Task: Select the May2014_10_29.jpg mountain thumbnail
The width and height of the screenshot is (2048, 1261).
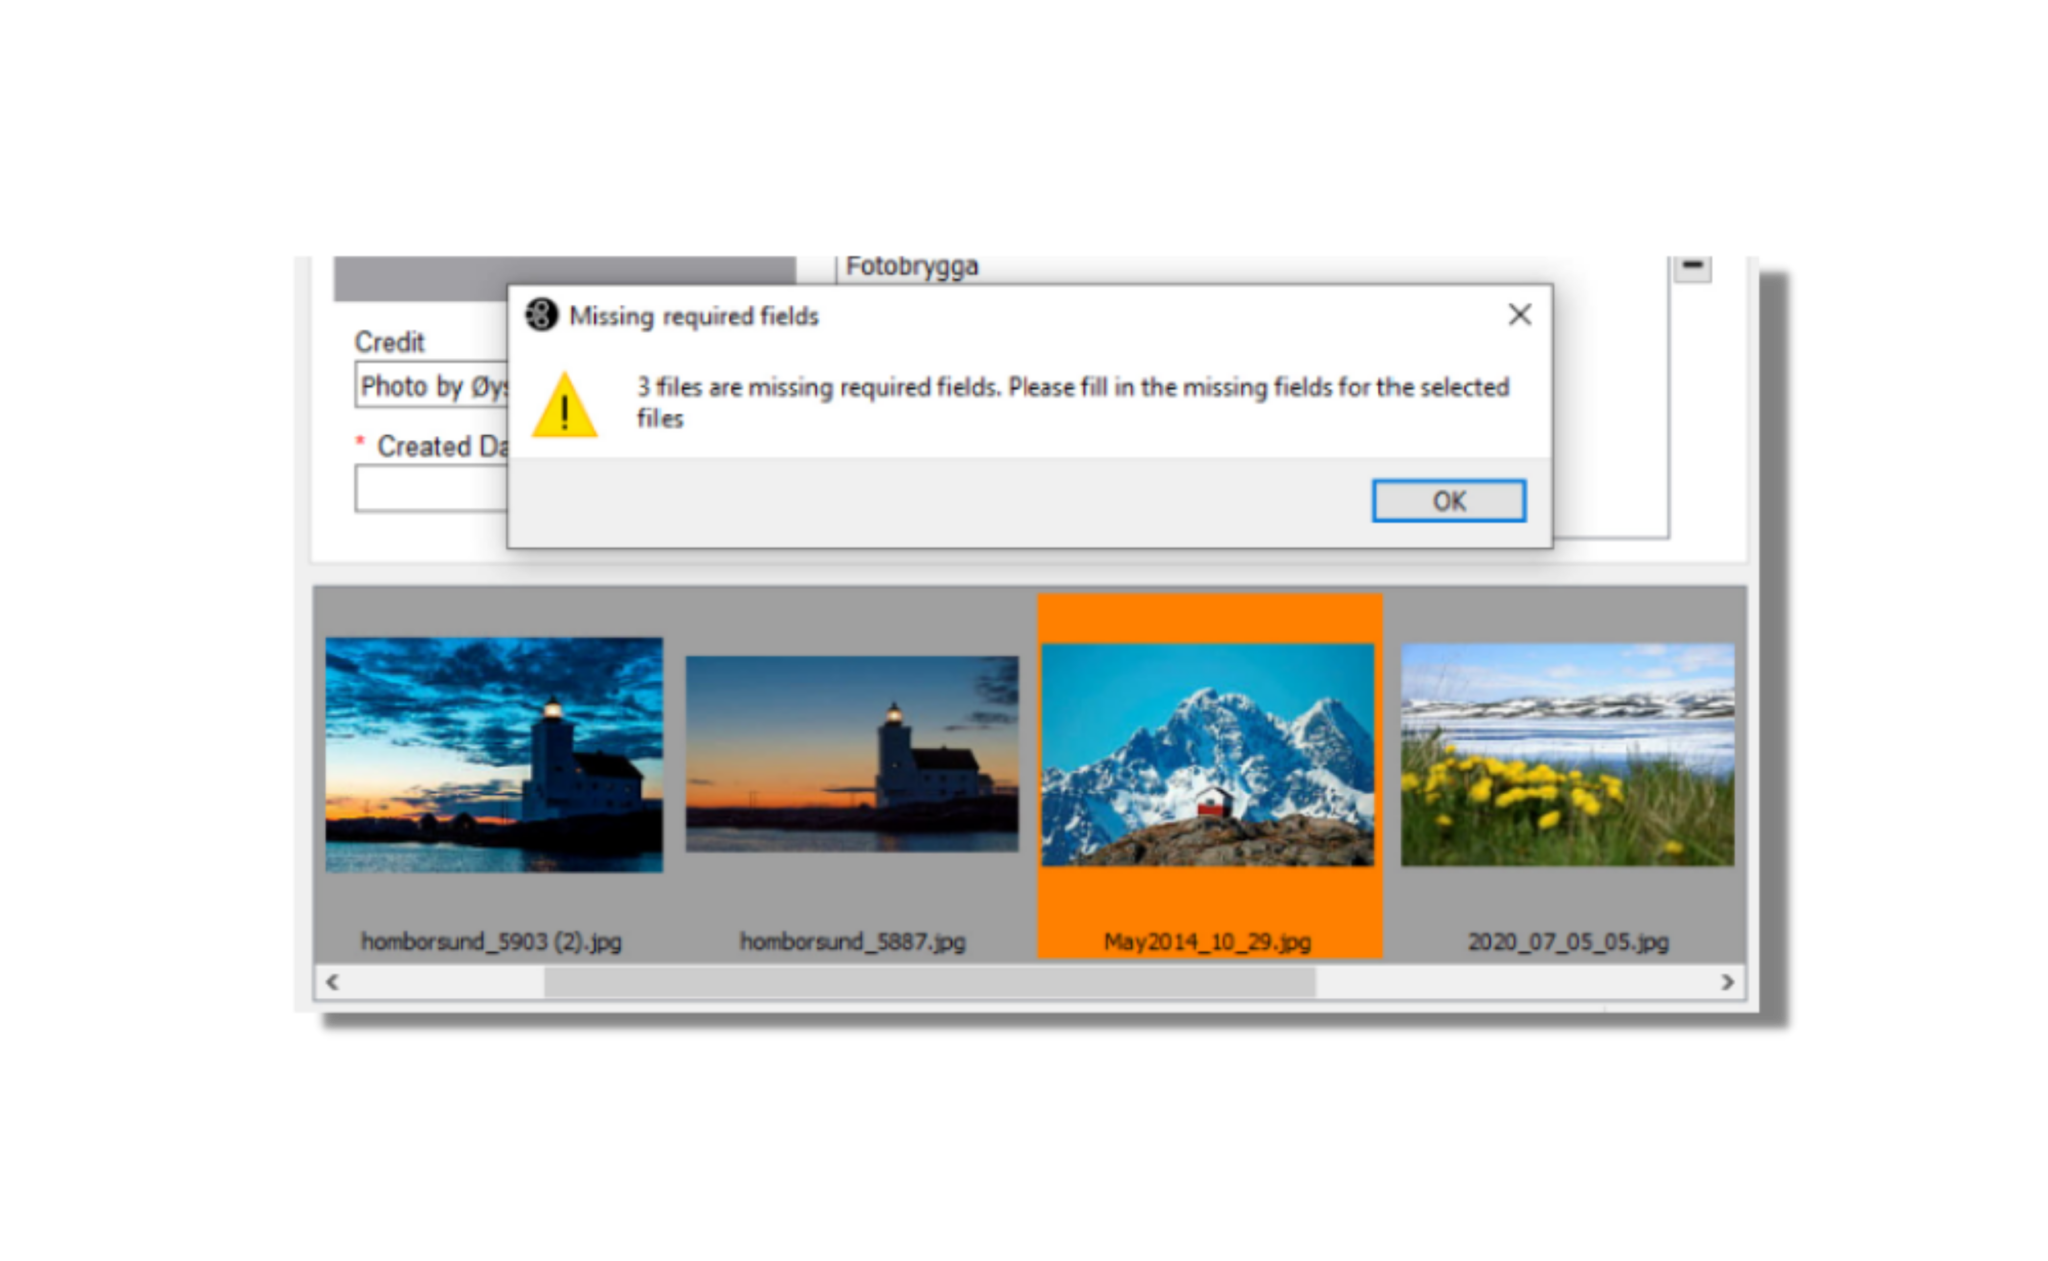Action: click(x=1208, y=754)
